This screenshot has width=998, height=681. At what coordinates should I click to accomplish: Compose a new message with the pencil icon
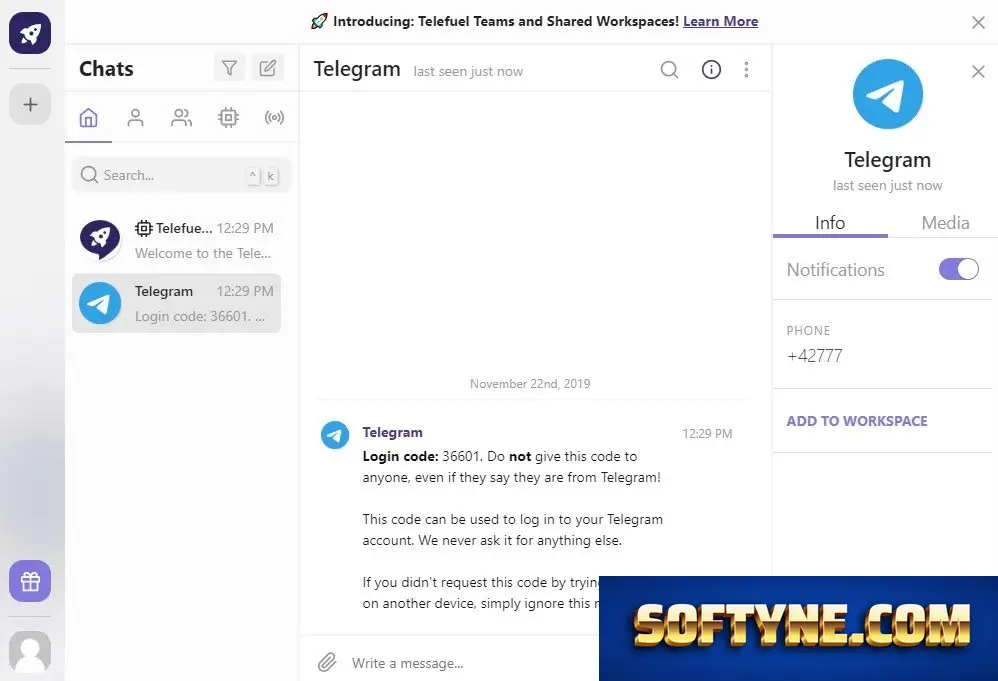coord(268,67)
